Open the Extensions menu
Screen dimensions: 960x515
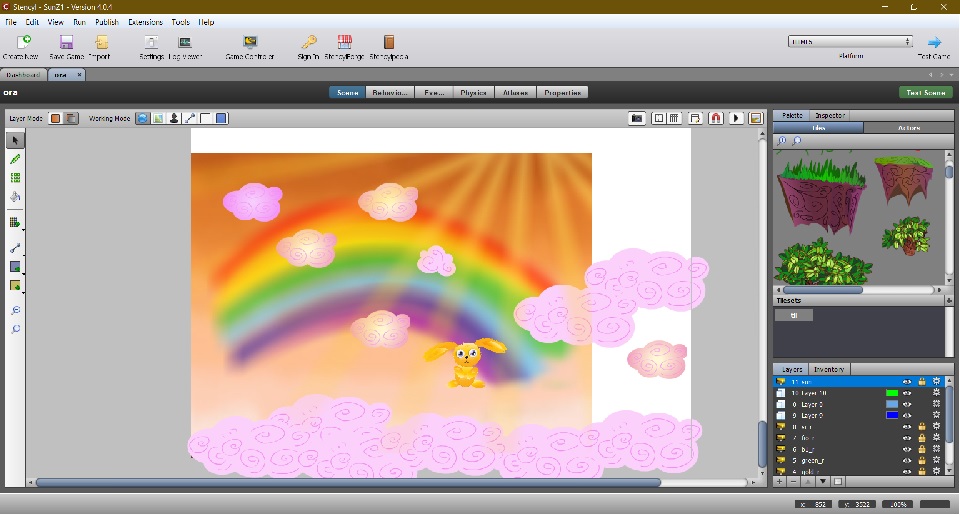145,21
